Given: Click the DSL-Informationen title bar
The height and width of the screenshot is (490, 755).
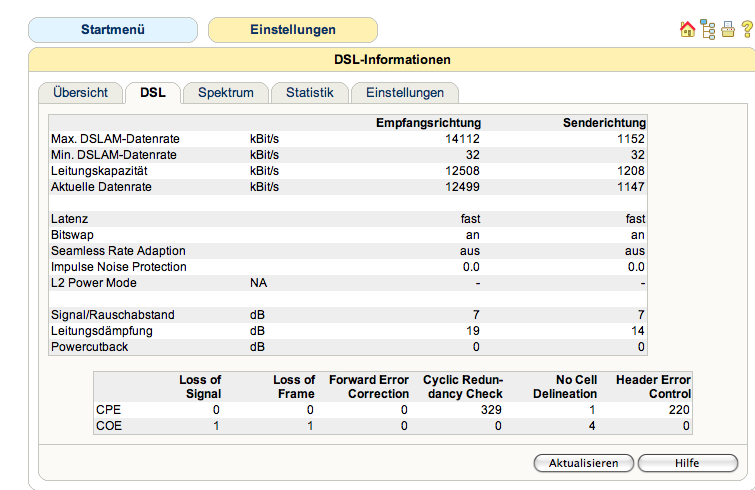Looking at the screenshot, I should [x=392, y=60].
